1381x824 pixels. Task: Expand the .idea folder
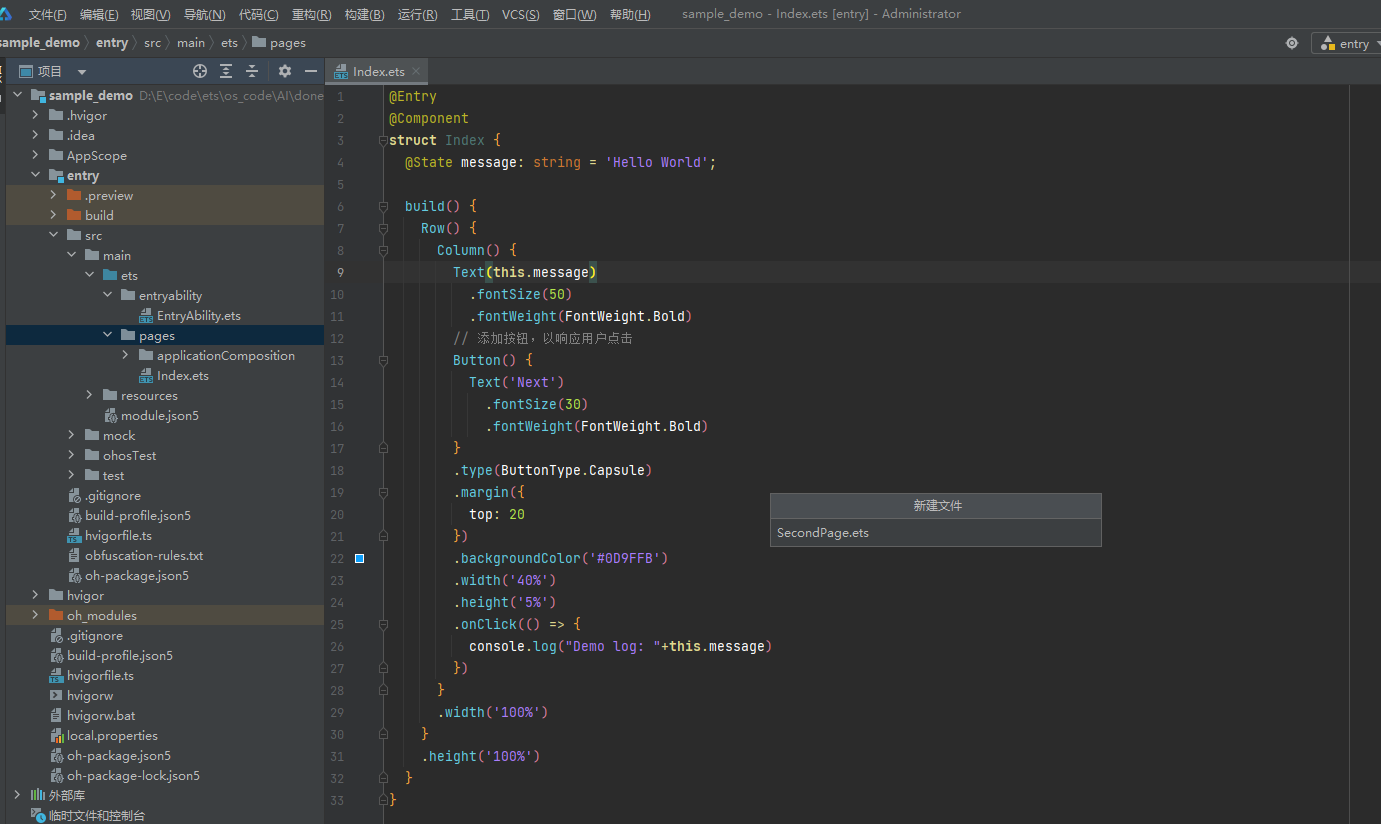(35, 136)
